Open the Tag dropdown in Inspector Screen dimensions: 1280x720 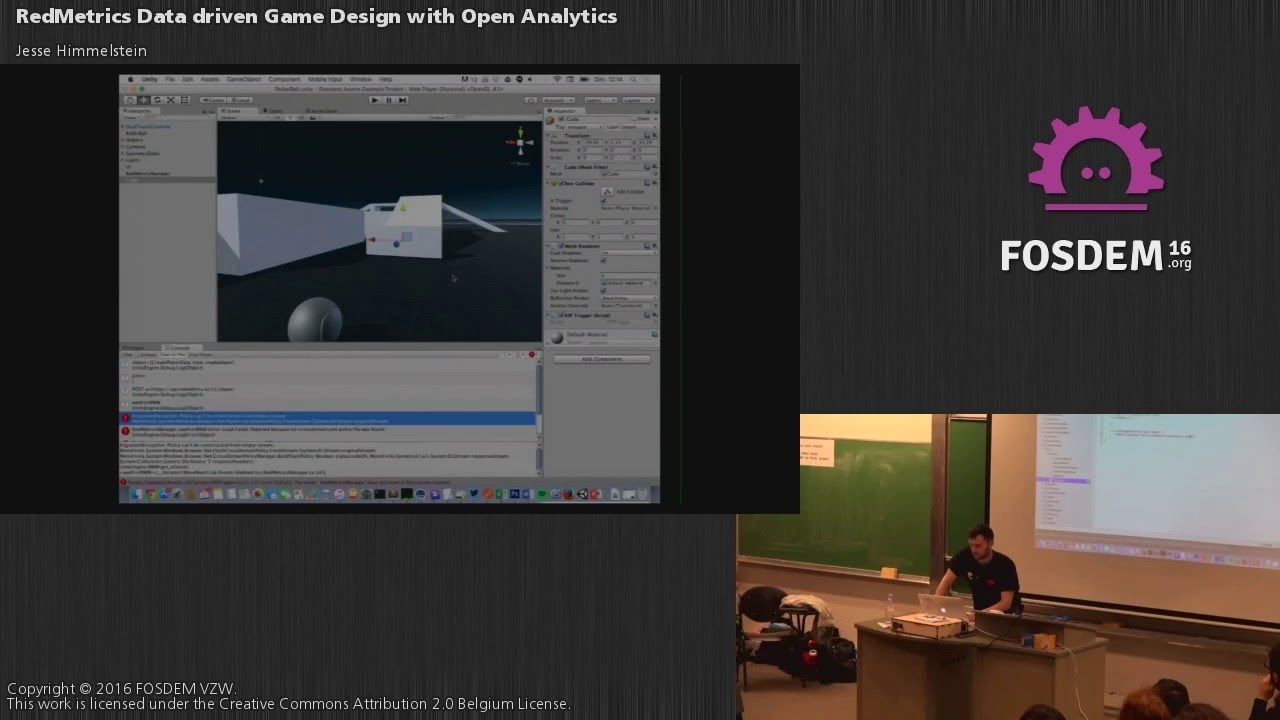click(x=586, y=127)
